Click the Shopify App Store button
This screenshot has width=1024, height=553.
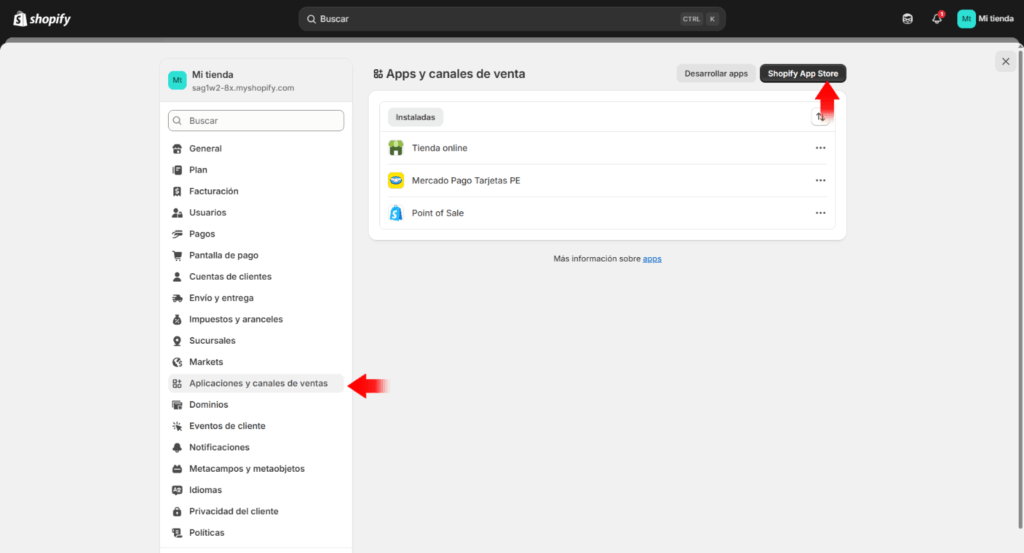pyautogui.click(x=803, y=74)
